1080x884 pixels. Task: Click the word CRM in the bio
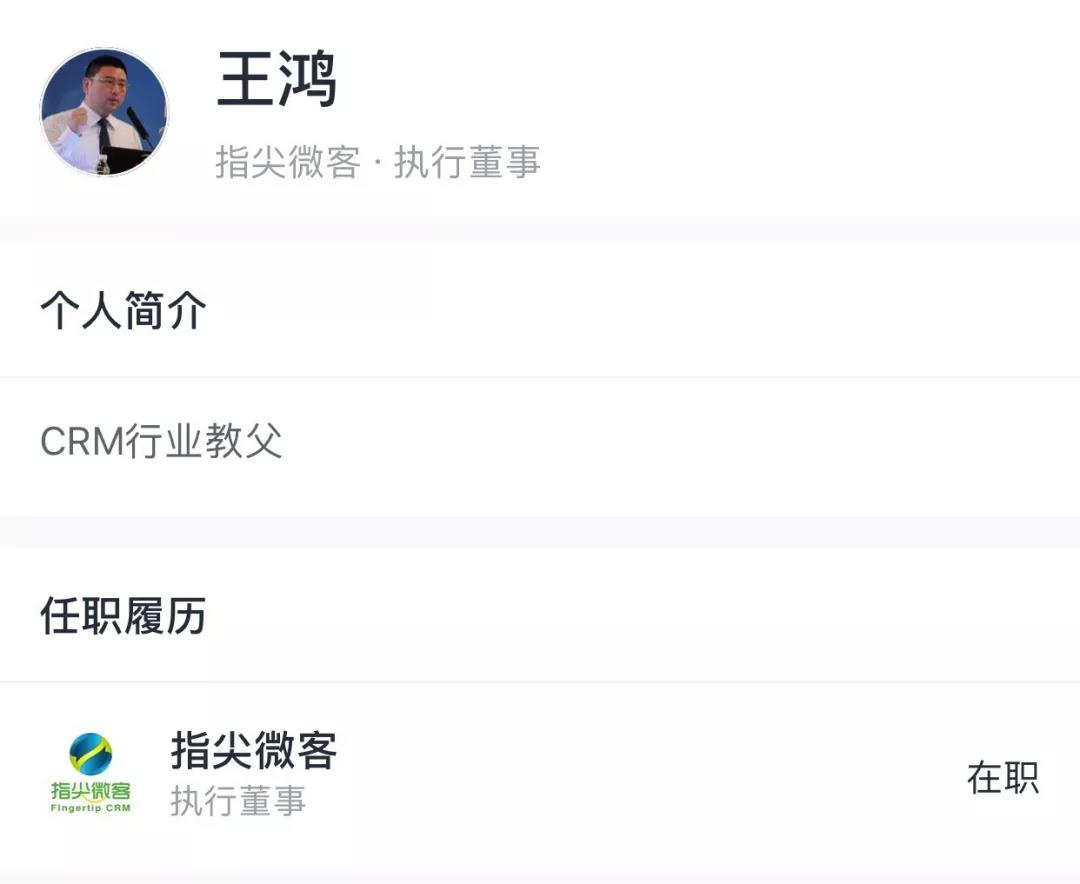82,441
